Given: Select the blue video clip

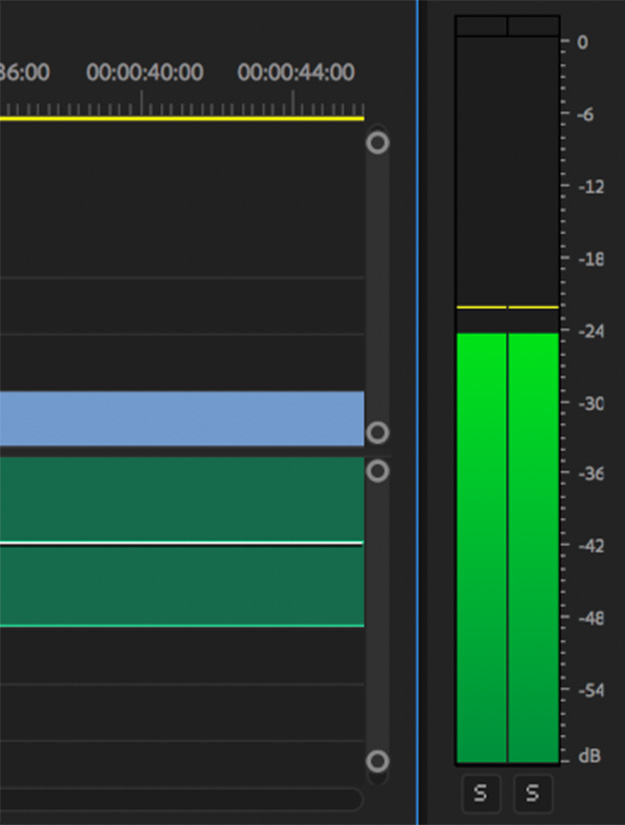Looking at the screenshot, I should (x=180, y=418).
